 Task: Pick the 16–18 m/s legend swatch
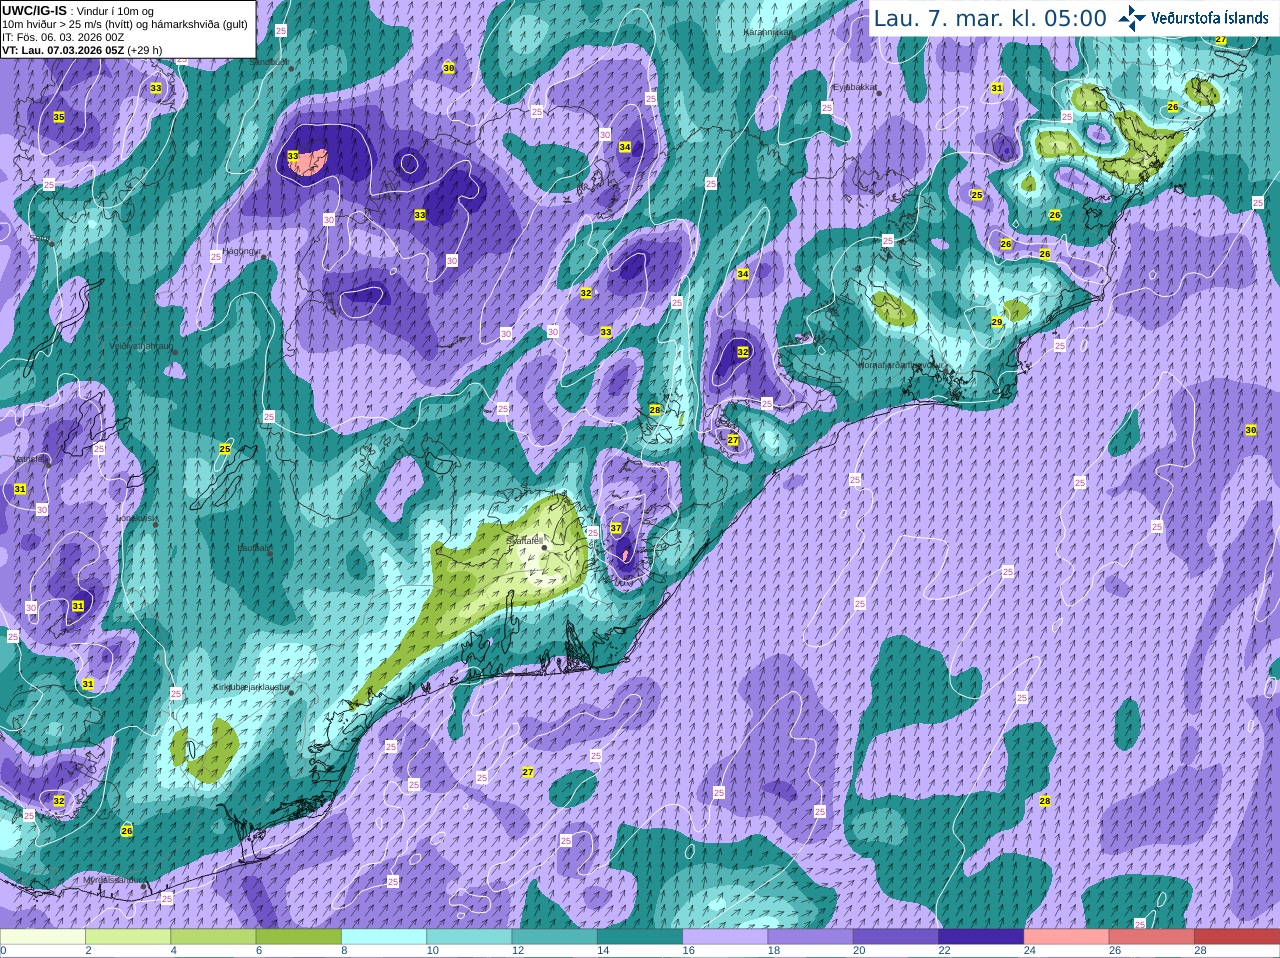725,937
